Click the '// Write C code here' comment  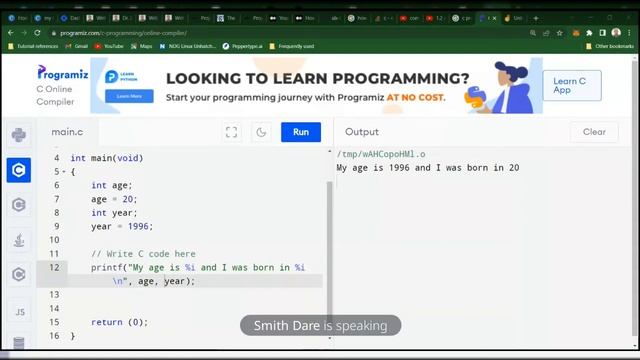tap(143, 254)
